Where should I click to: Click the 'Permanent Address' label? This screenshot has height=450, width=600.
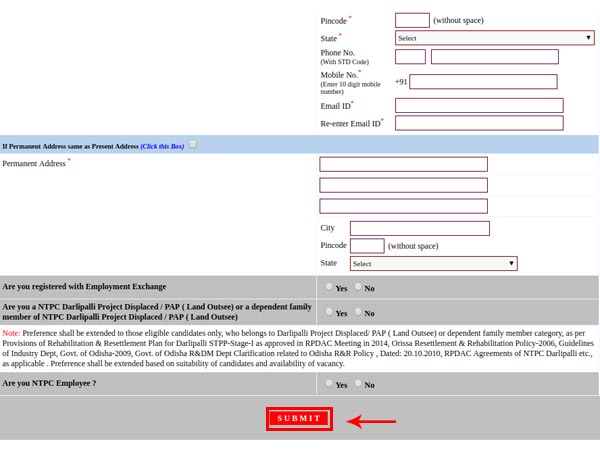pyautogui.click(x=34, y=164)
